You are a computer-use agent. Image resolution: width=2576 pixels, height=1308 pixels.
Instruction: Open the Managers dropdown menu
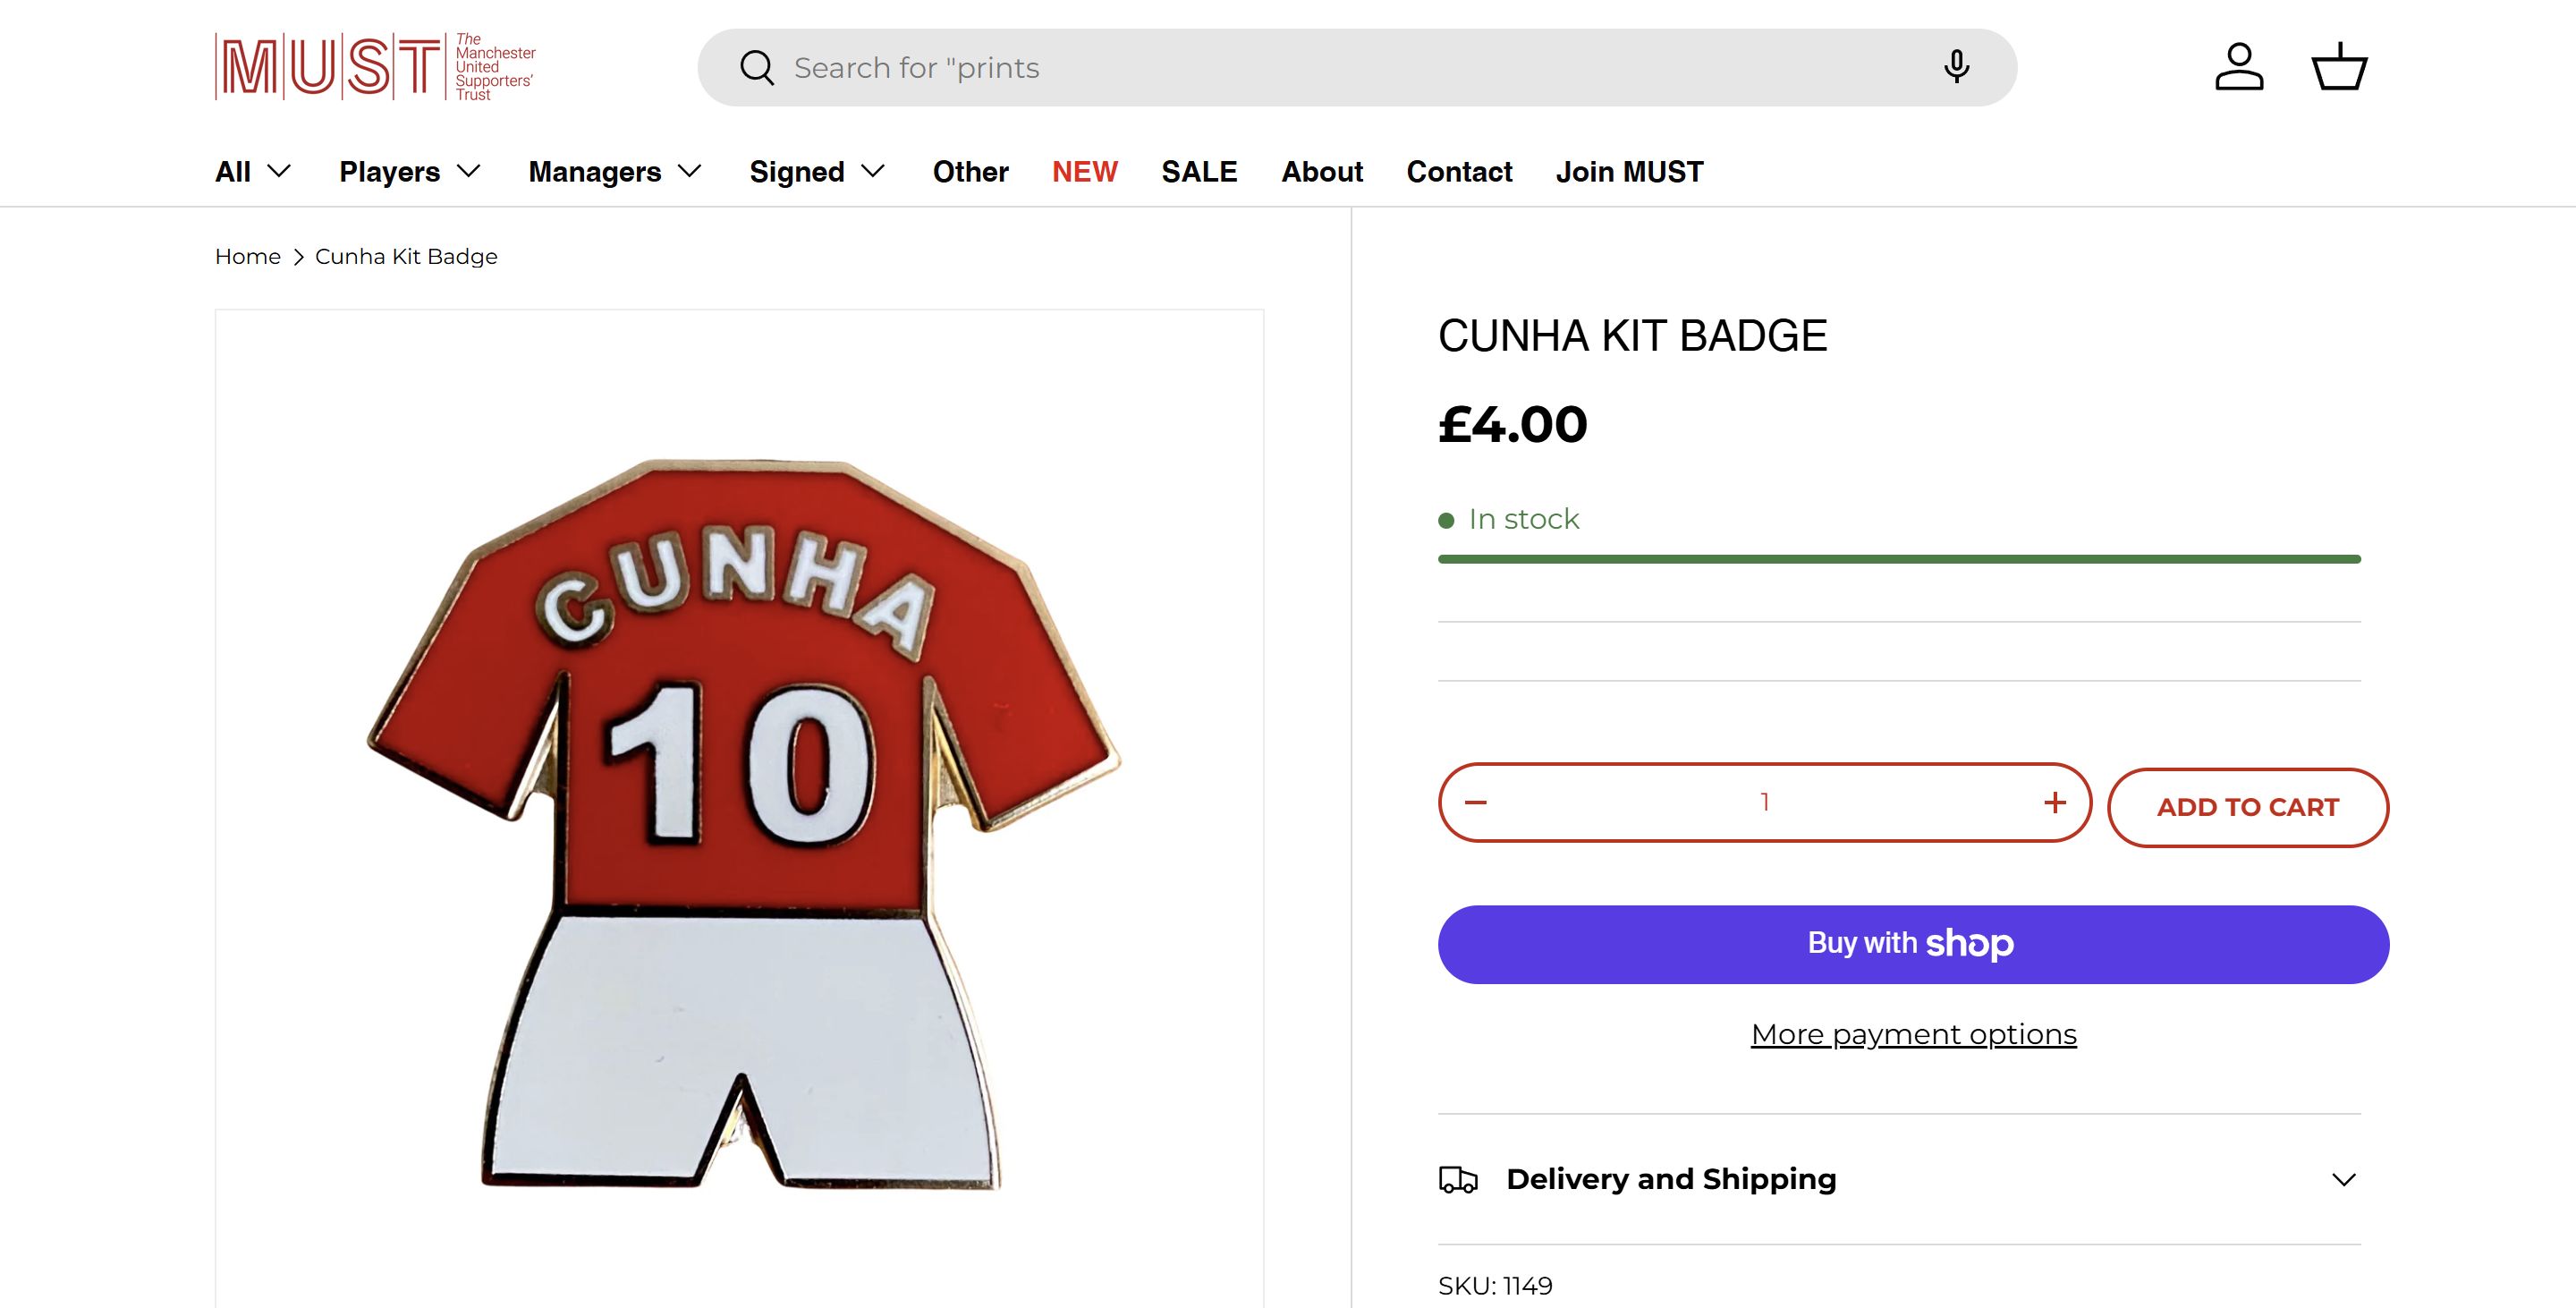pos(614,172)
